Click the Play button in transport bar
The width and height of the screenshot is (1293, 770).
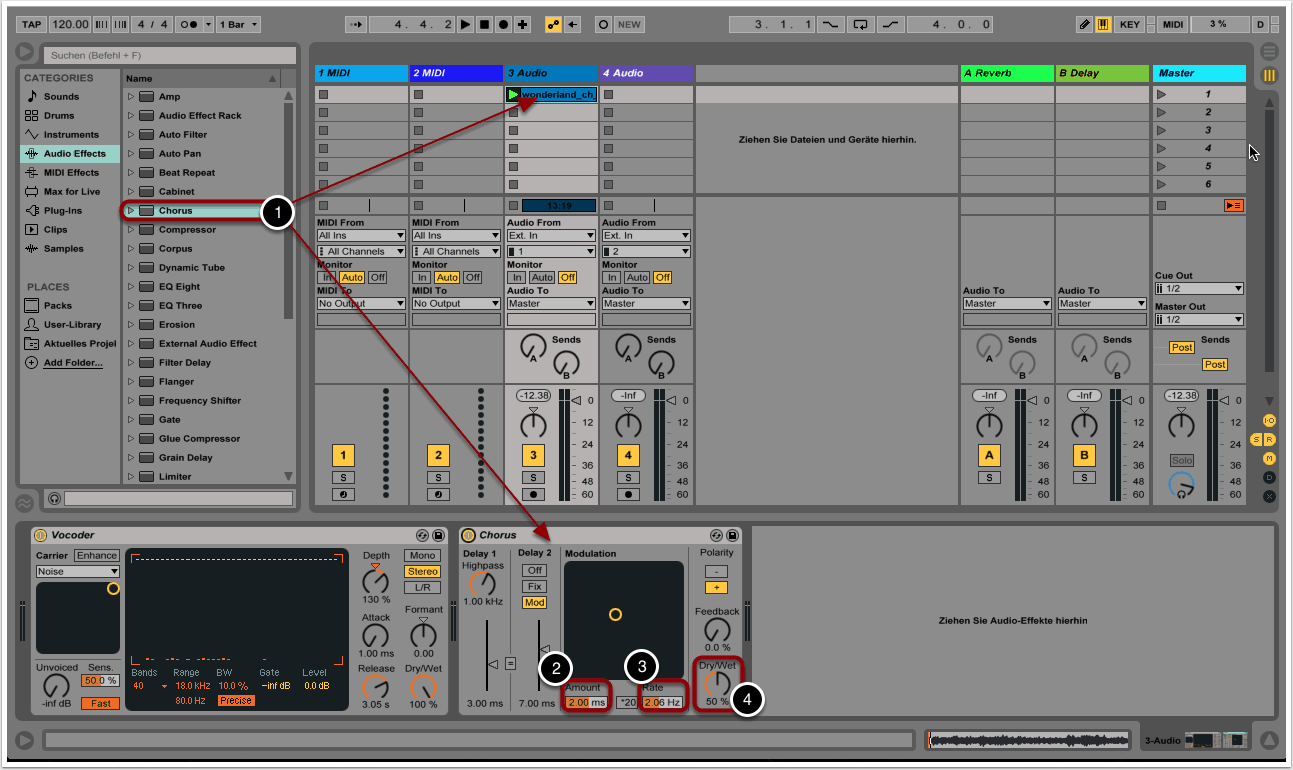(466, 24)
